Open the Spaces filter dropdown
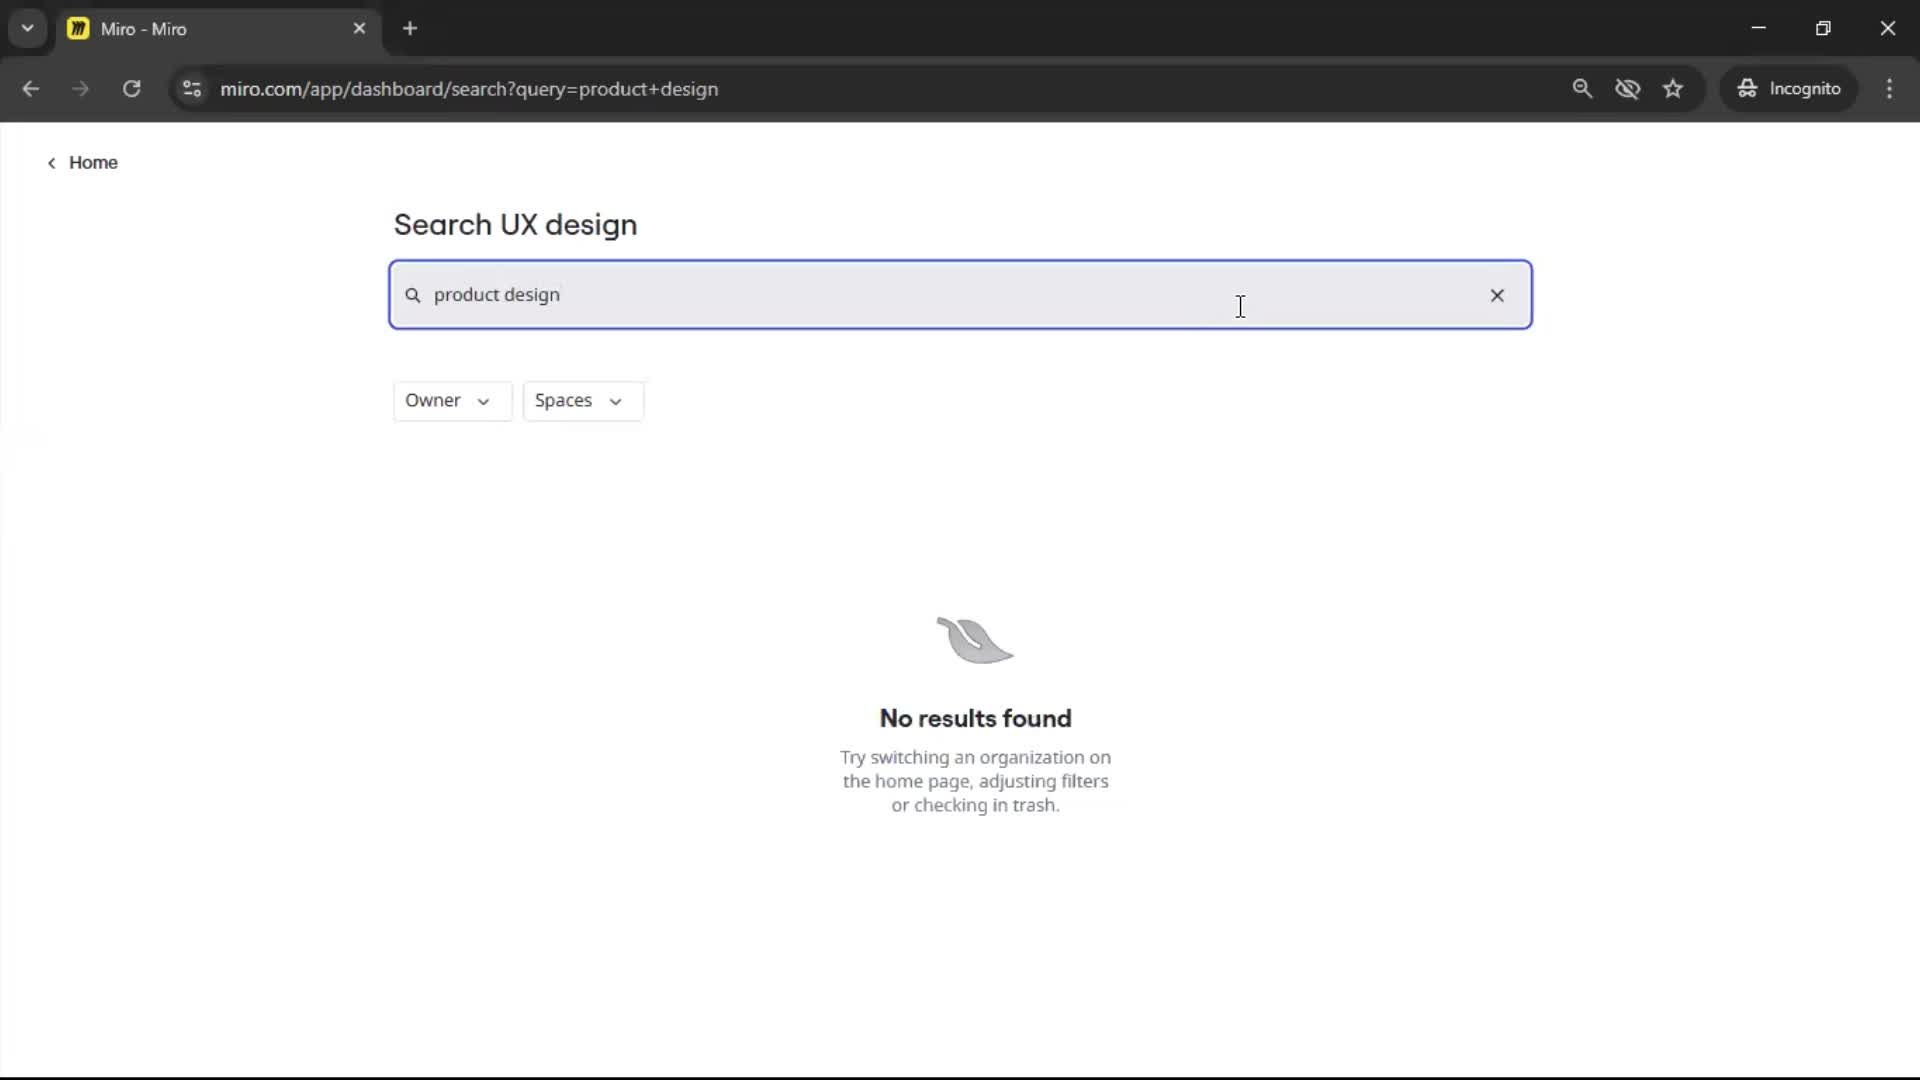The image size is (1920, 1080). [x=583, y=400]
